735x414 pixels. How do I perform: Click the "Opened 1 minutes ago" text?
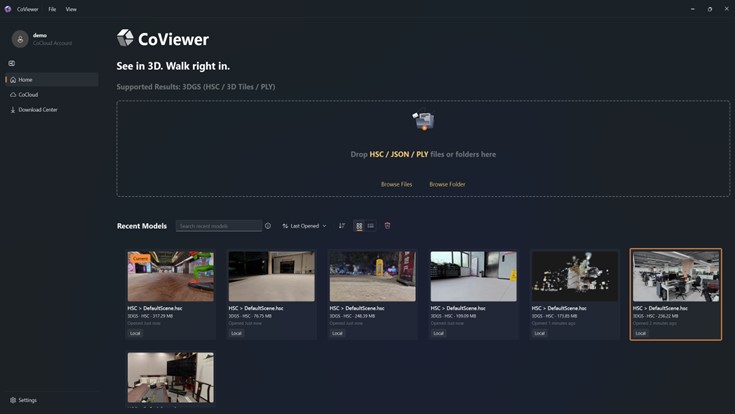click(x=553, y=324)
